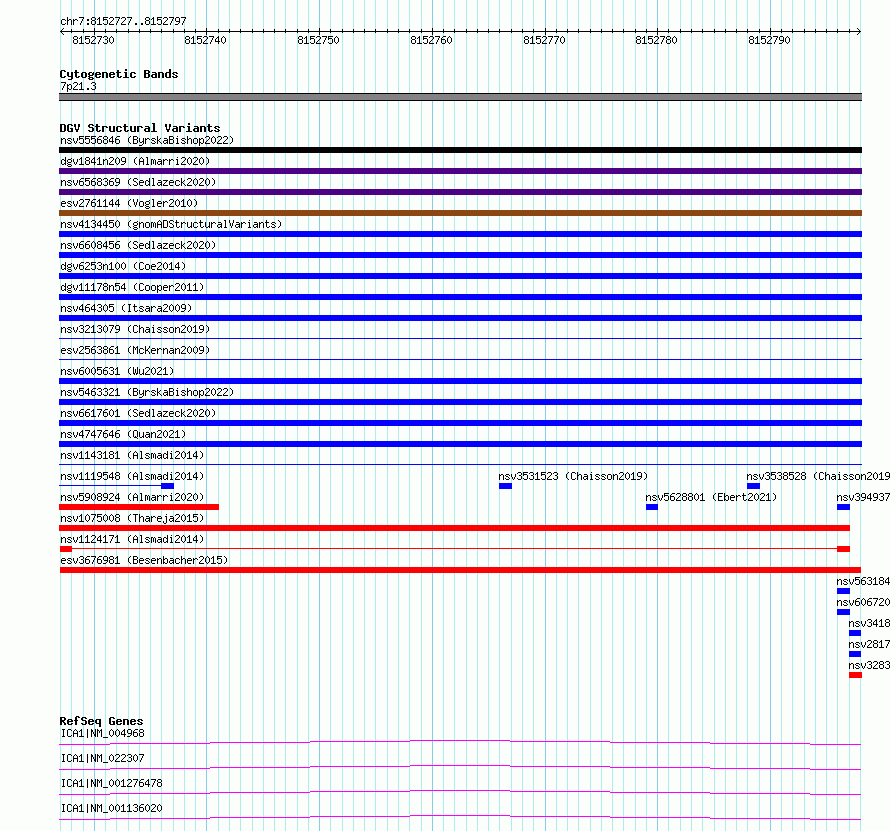890x831 pixels.
Task: Click the DGV Structural Variants track title
Action: coord(140,128)
